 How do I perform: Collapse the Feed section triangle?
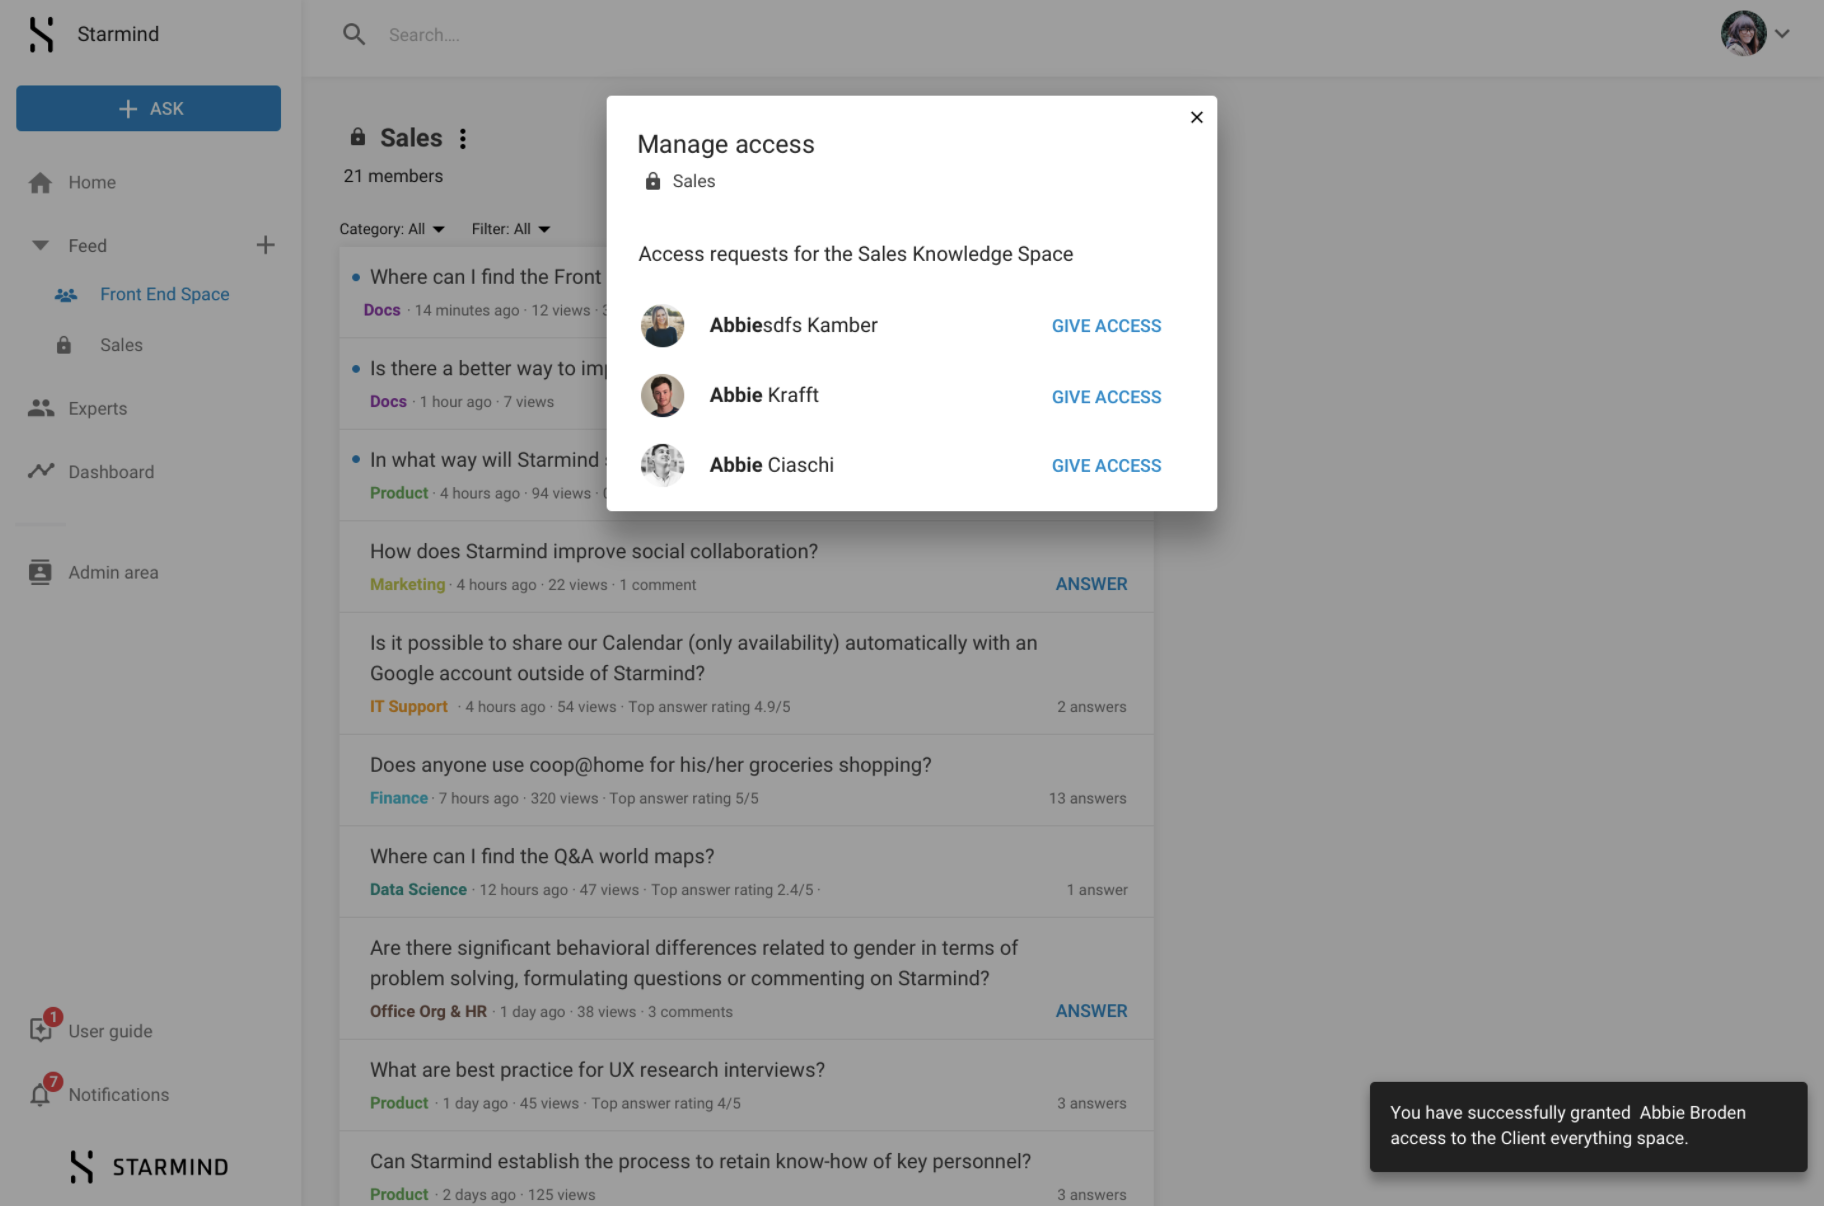(40, 245)
